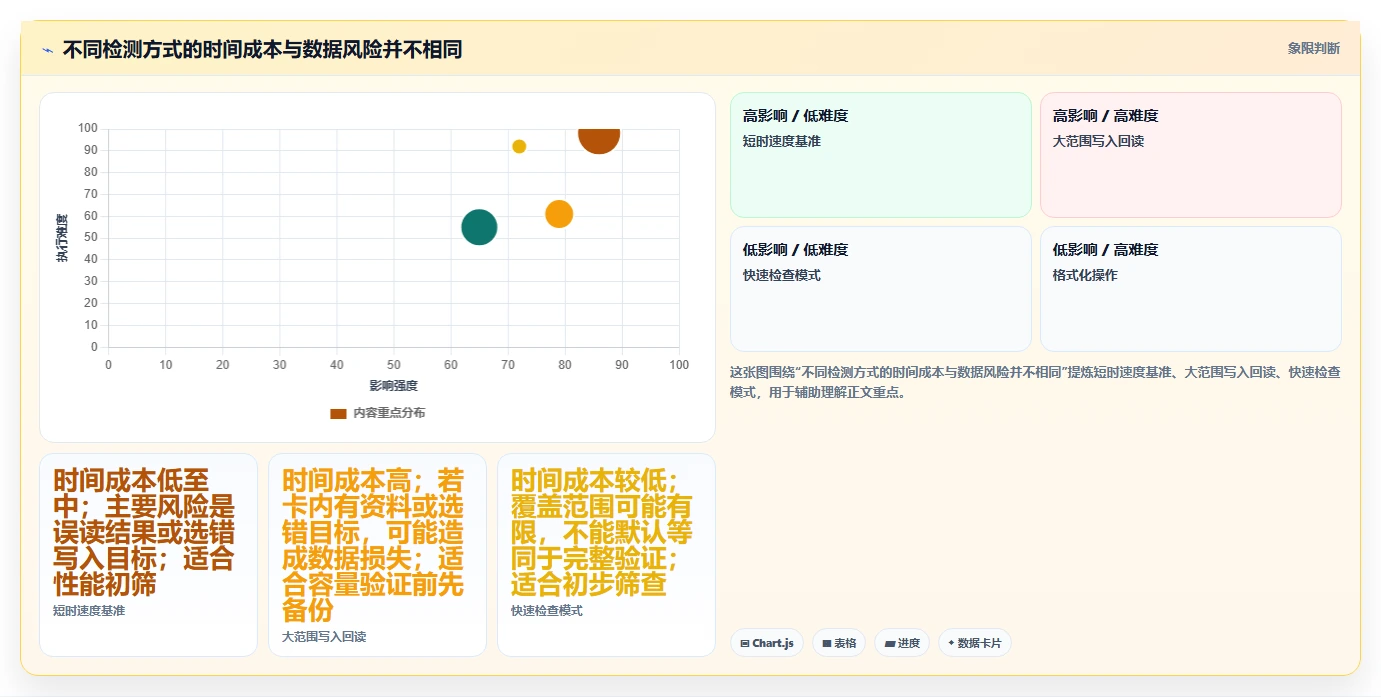Open the 高影响 / 低难度 quadrant card

coord(880,155)
